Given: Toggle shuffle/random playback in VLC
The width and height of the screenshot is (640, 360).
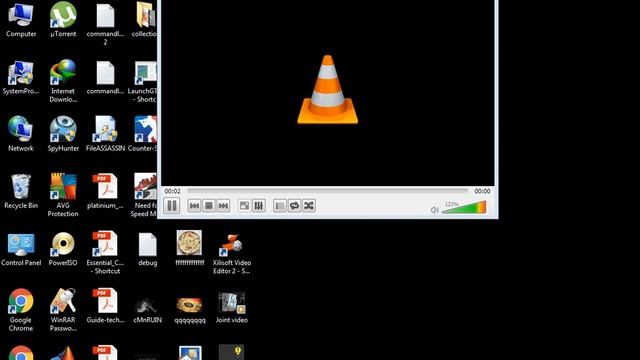Looking at the screenshot, I should click(309, 206).
